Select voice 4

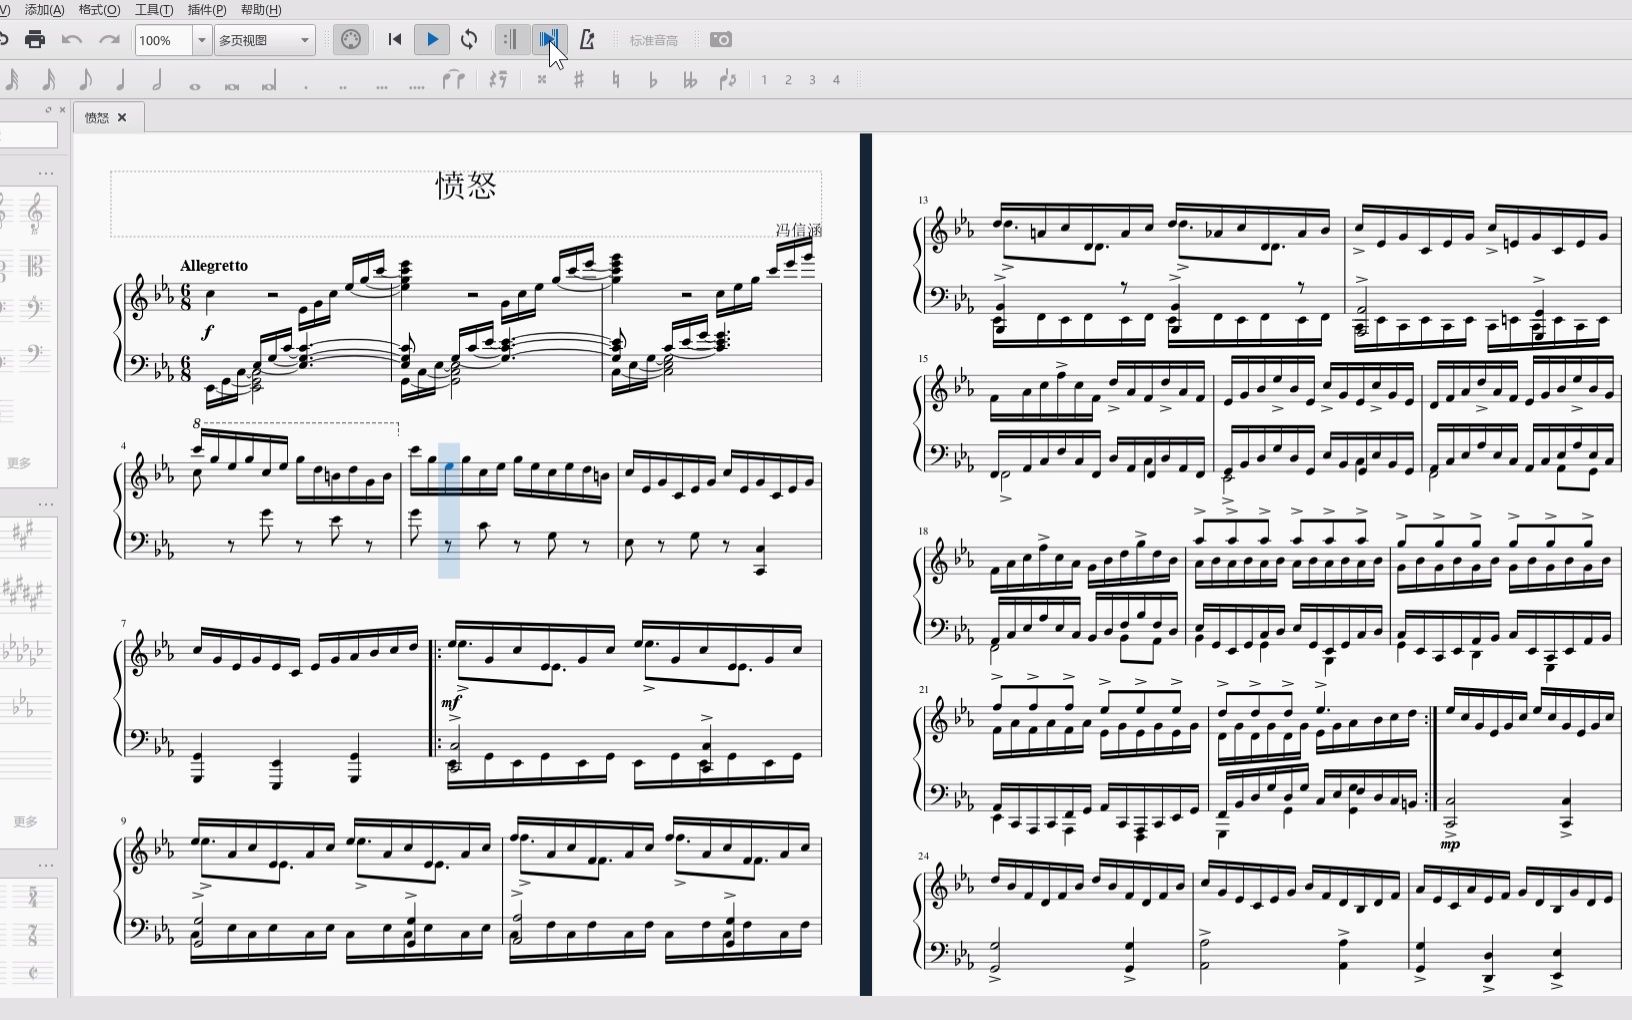(837, 80)
